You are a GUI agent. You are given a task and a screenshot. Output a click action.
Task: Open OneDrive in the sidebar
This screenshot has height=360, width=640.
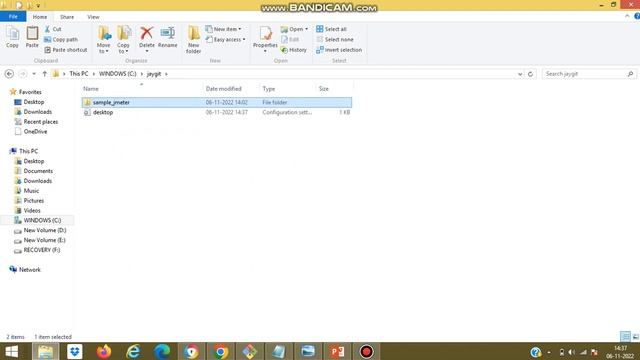tap(31, 131)
